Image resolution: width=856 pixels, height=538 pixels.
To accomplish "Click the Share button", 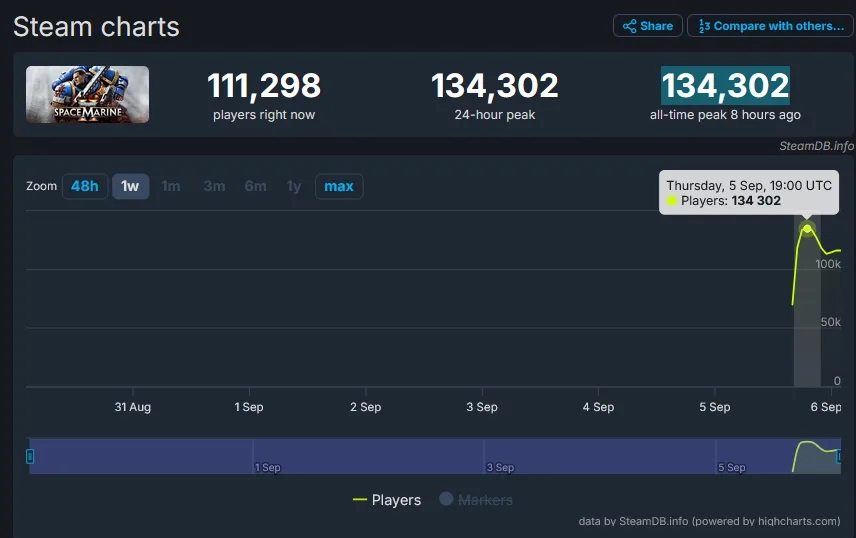I will 647,26.
